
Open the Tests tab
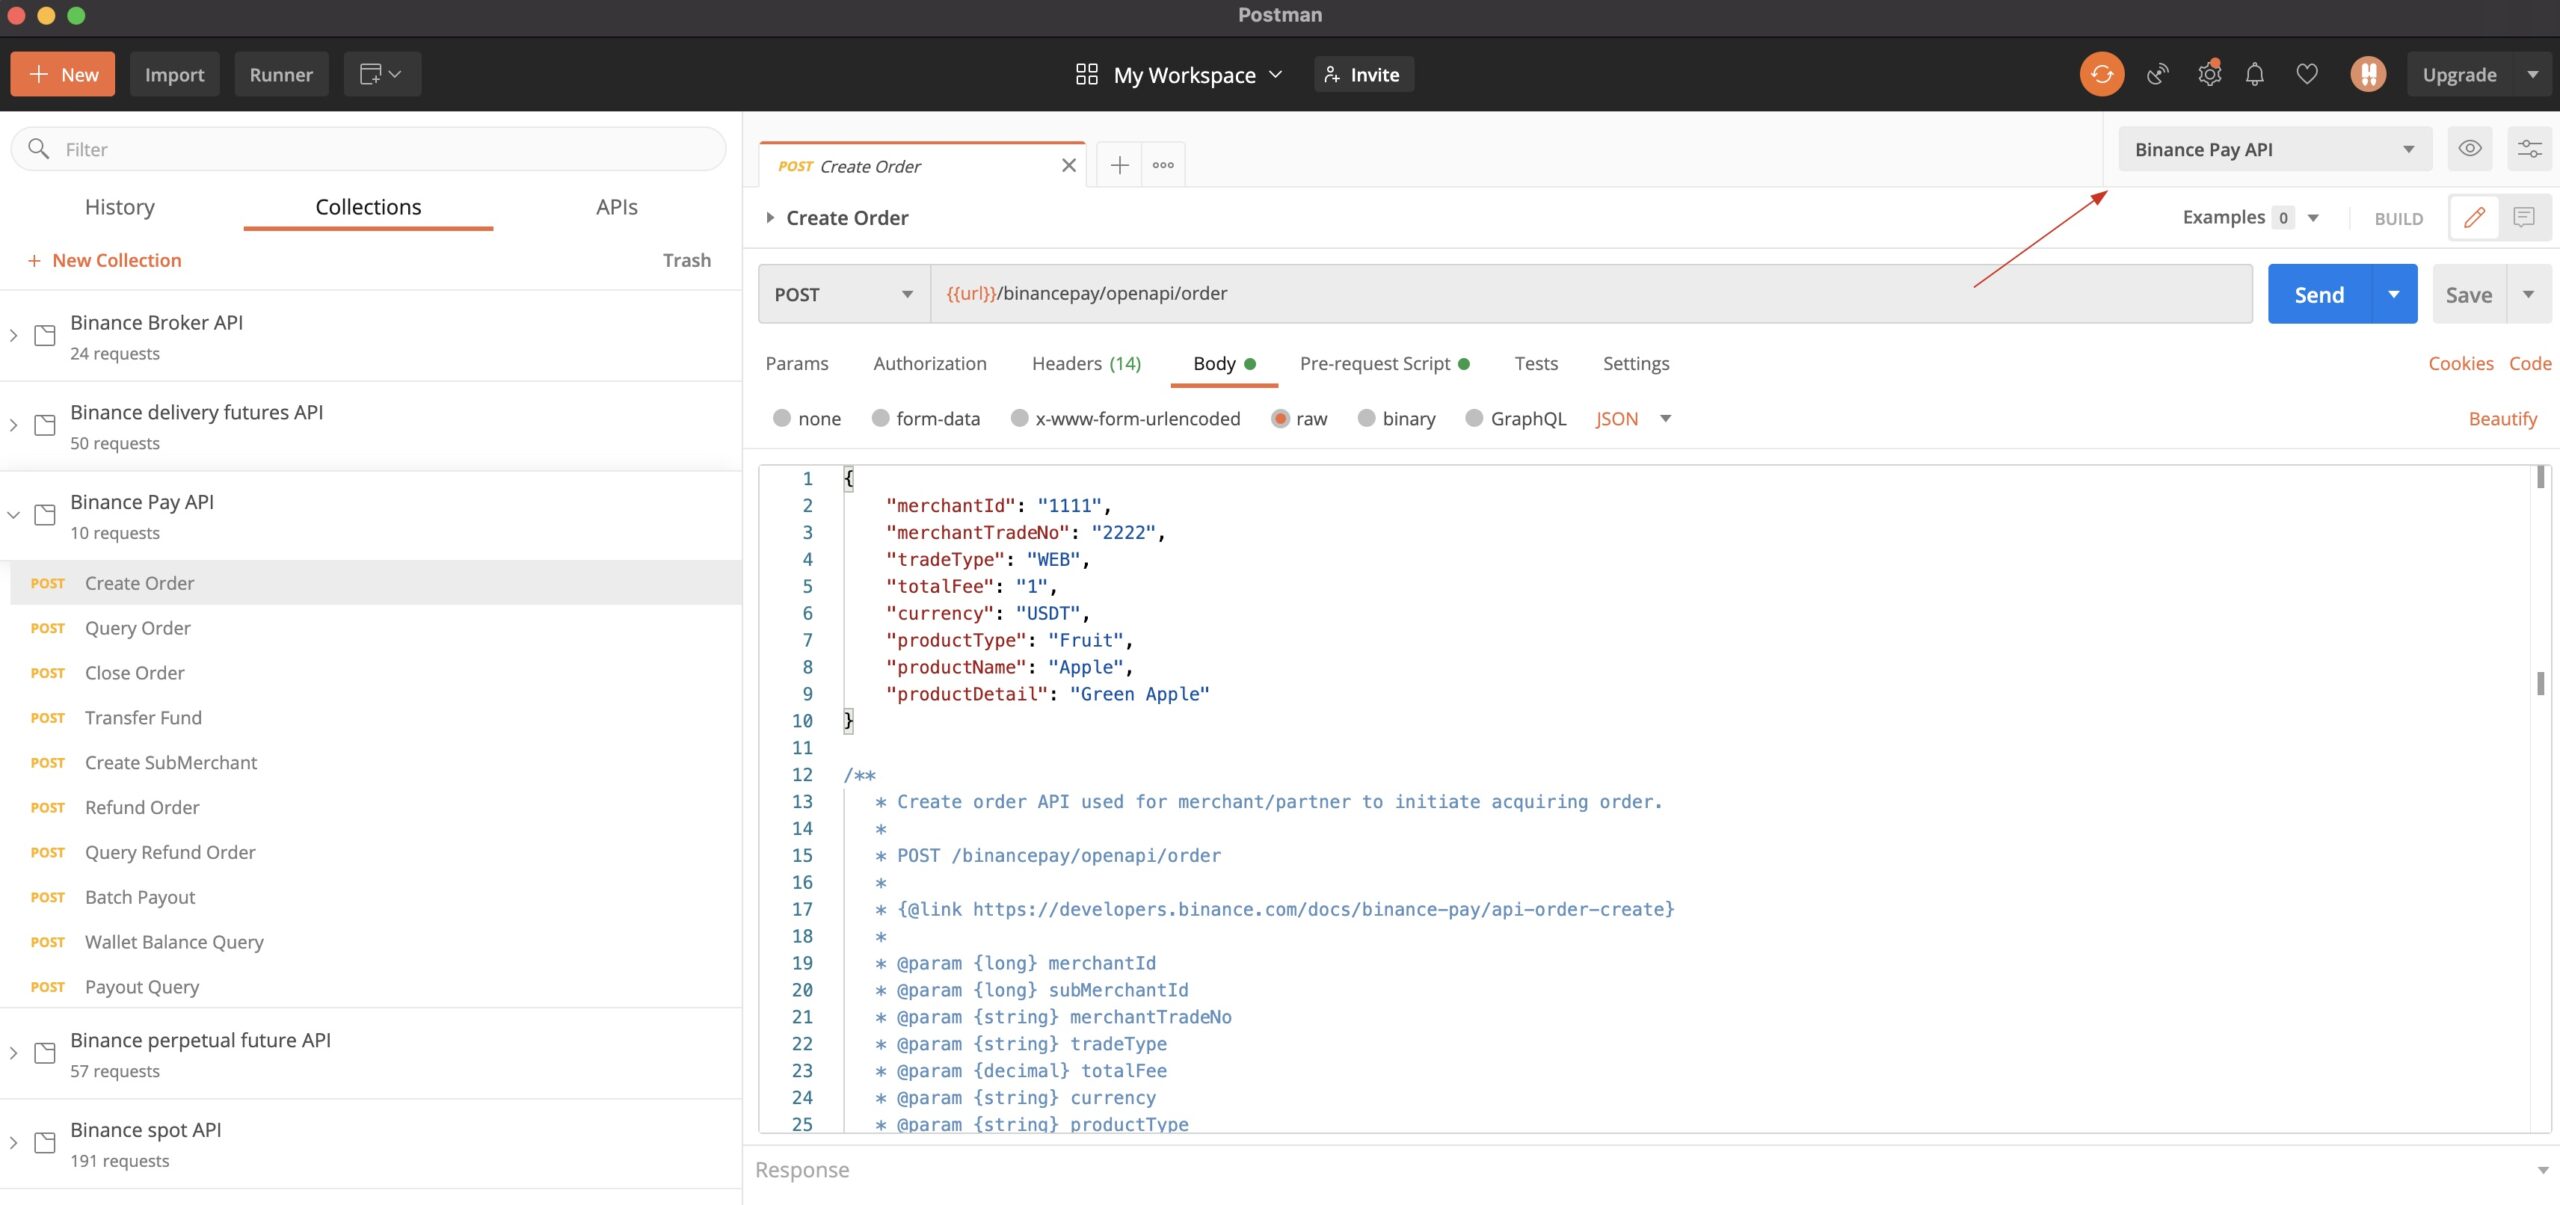(1535, 363)
